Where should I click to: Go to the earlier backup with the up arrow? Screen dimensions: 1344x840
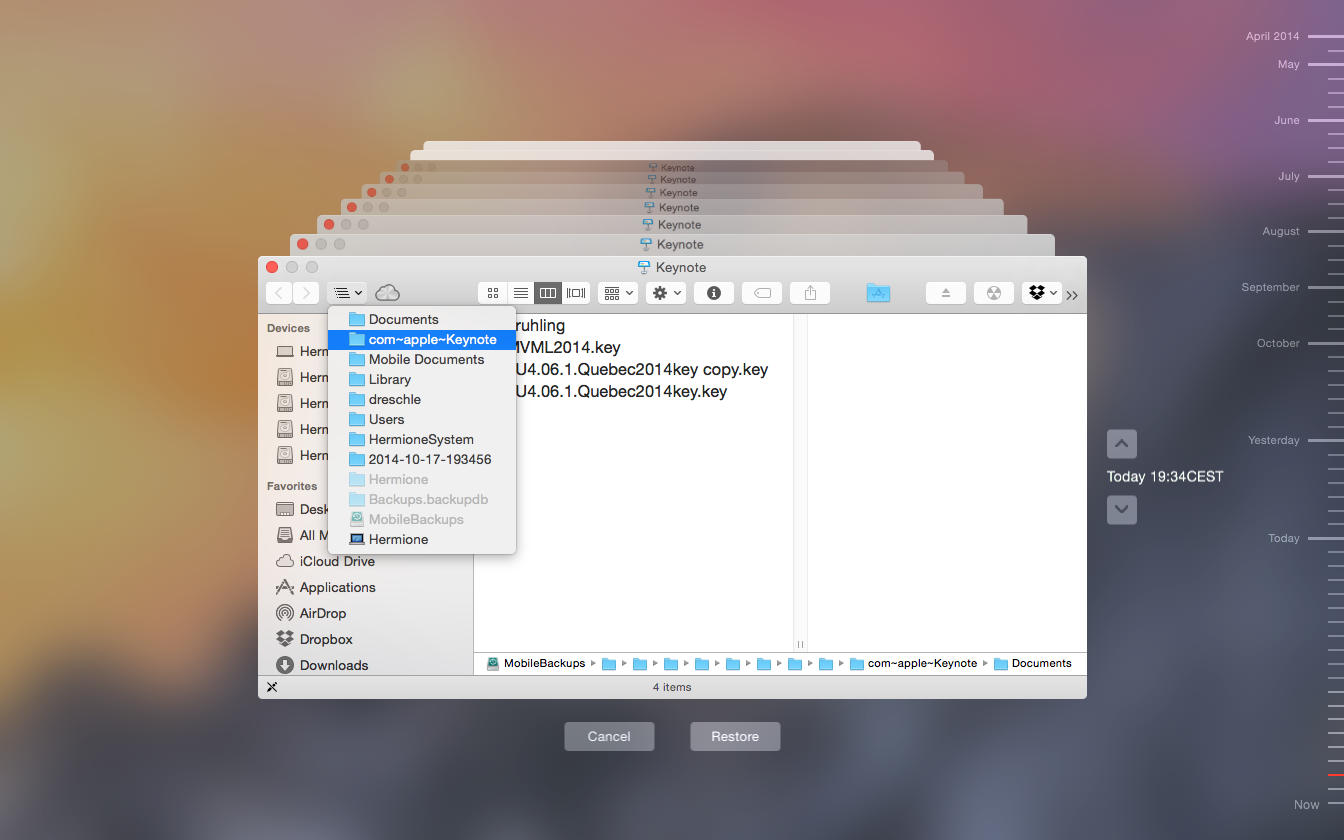tap(1122, 443)
